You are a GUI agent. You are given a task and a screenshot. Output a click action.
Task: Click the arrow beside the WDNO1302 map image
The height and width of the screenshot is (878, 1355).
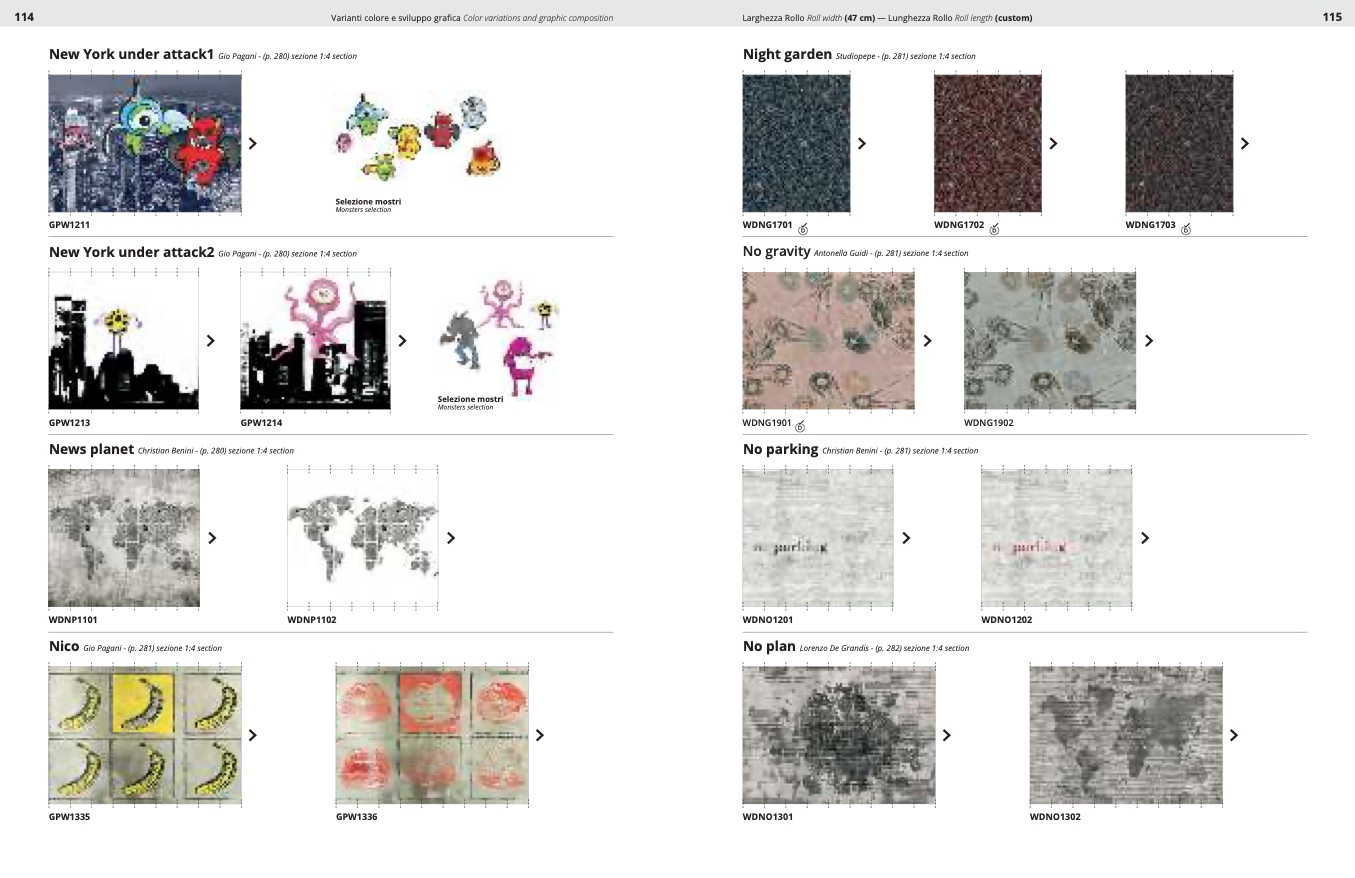[1234, 735]
